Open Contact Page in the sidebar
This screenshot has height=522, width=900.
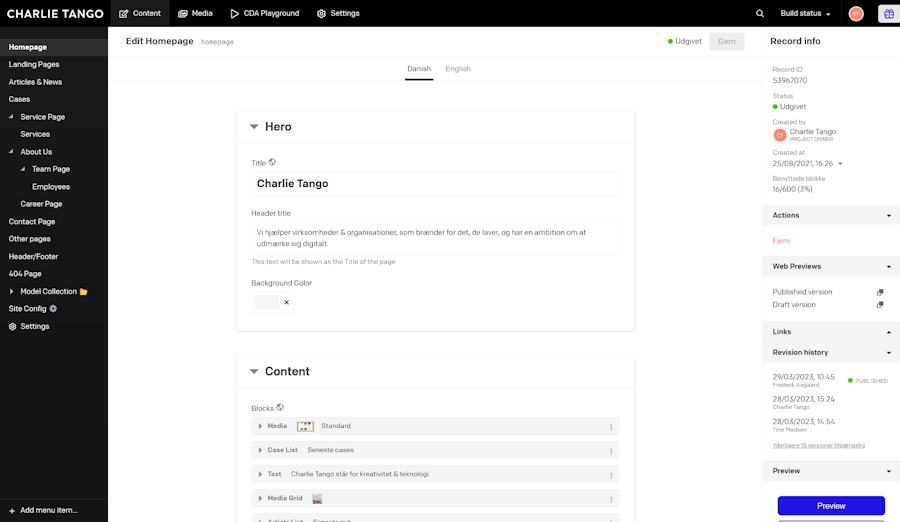tap(32, 222)
